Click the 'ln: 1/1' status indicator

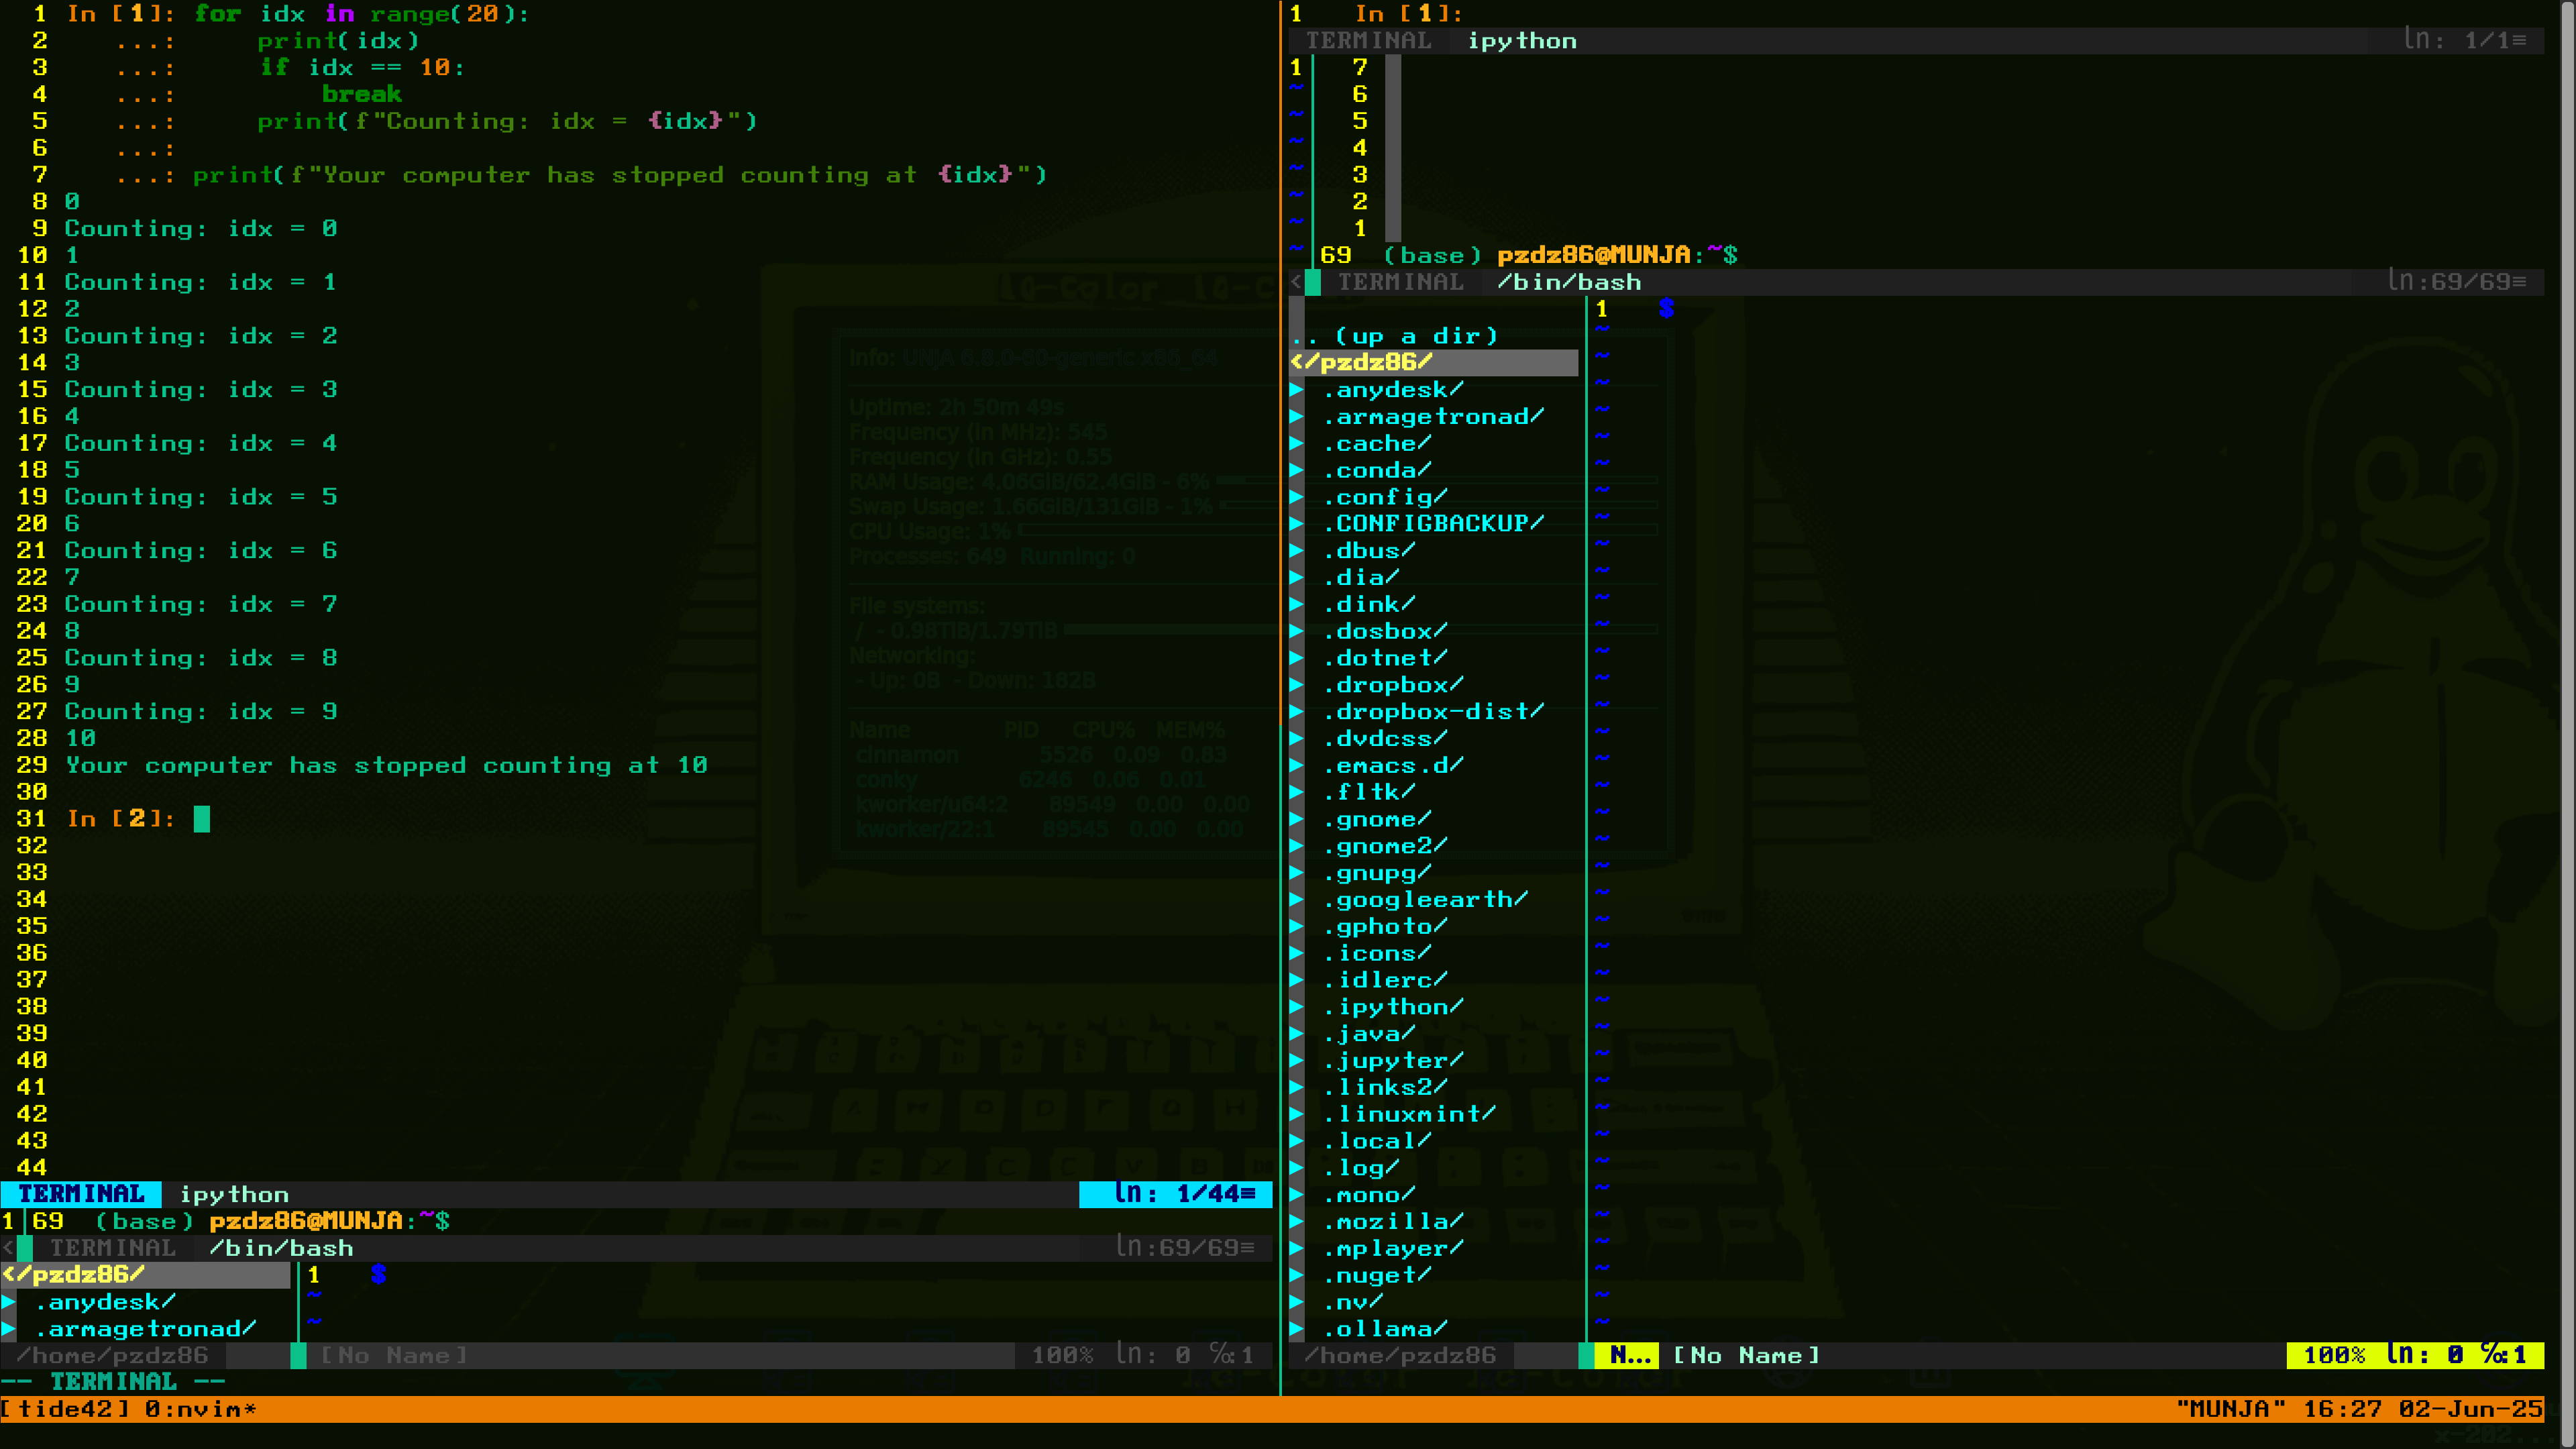pos(2466,40)
